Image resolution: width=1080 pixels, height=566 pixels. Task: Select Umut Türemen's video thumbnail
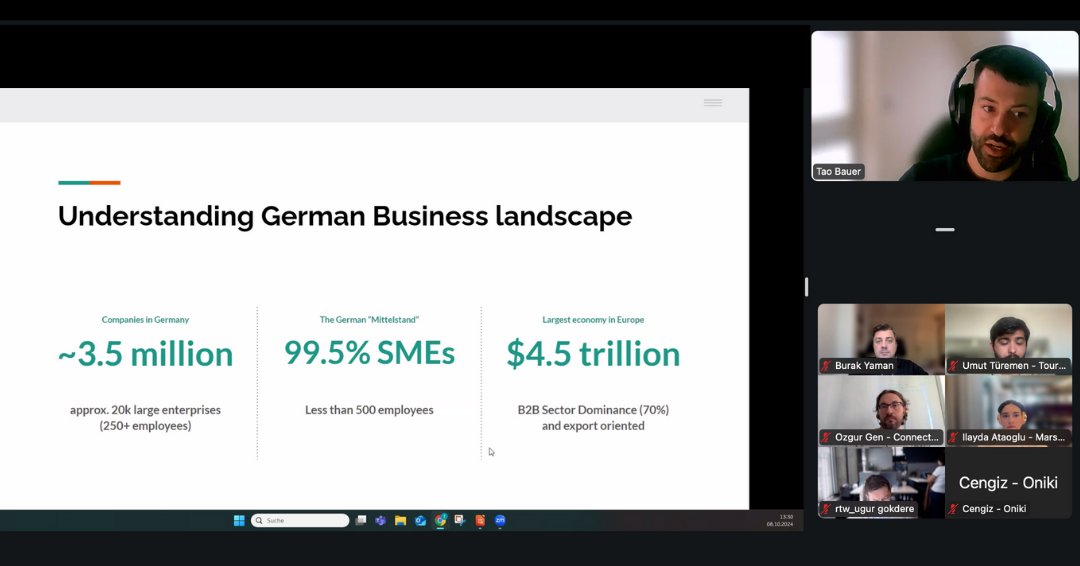pos(1009,339)
